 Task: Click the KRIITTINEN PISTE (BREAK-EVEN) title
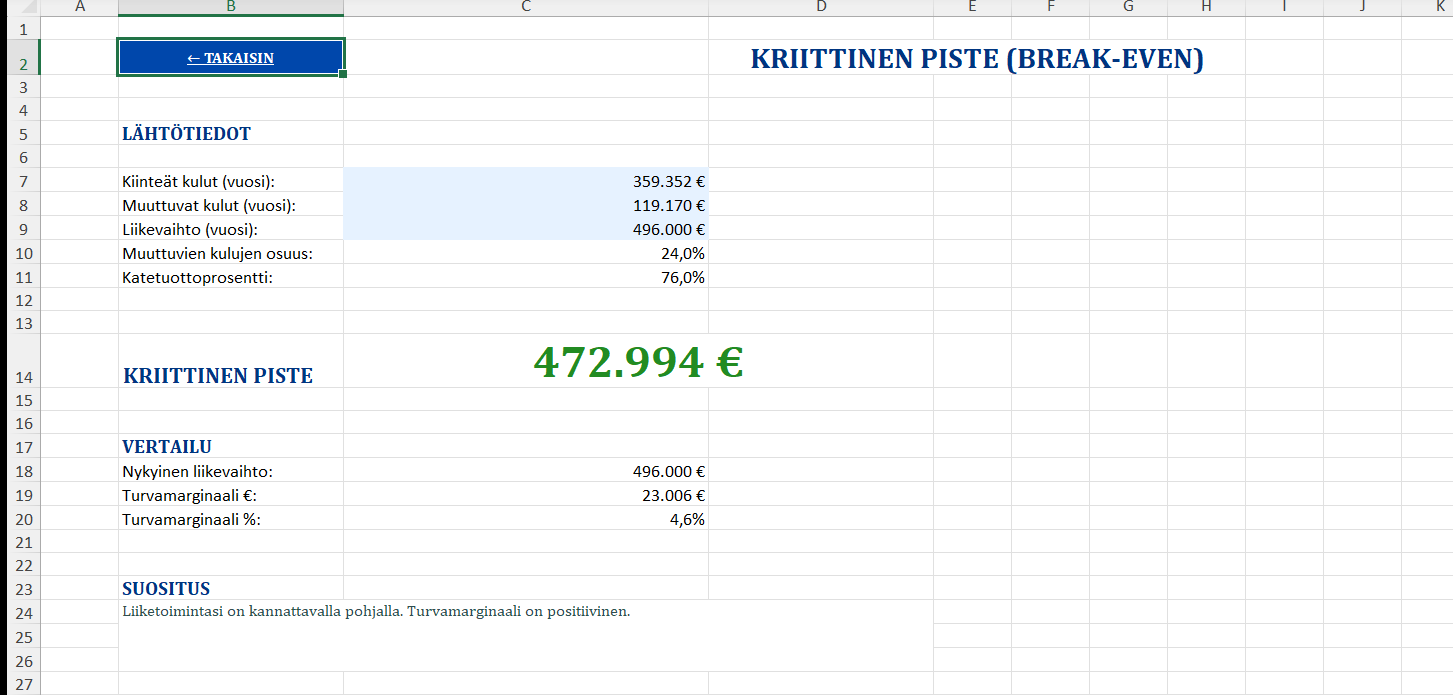[x=976, y=59]
